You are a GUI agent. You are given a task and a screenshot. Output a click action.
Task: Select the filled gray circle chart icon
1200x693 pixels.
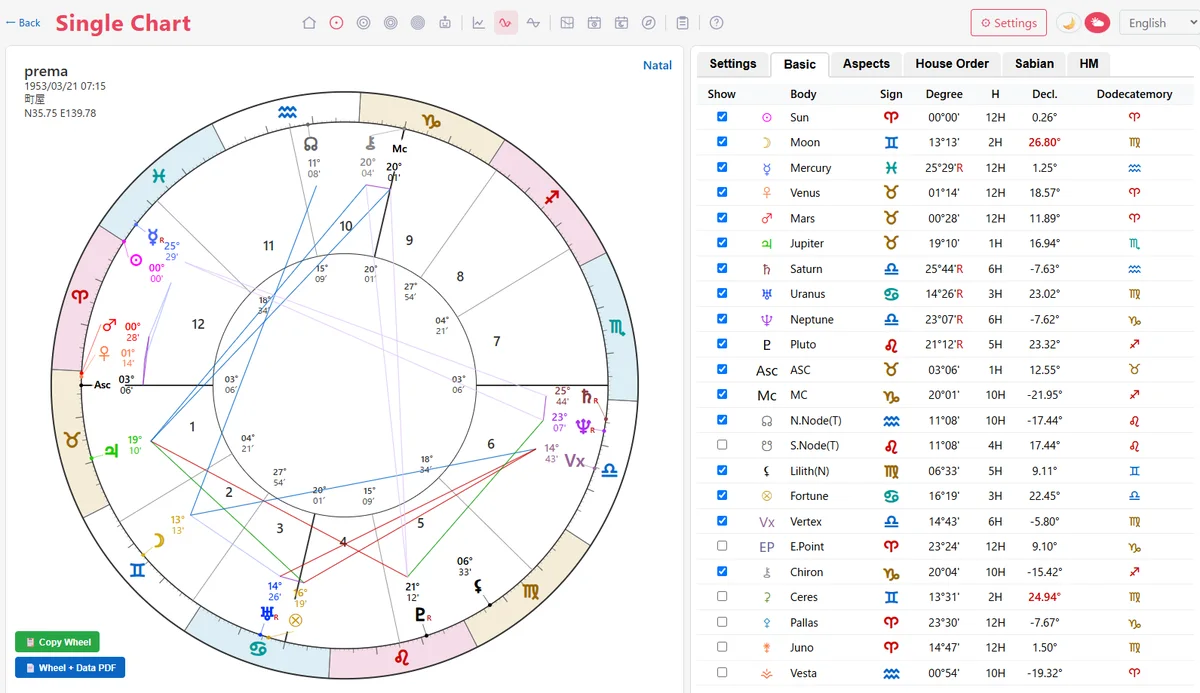(418, 23)
